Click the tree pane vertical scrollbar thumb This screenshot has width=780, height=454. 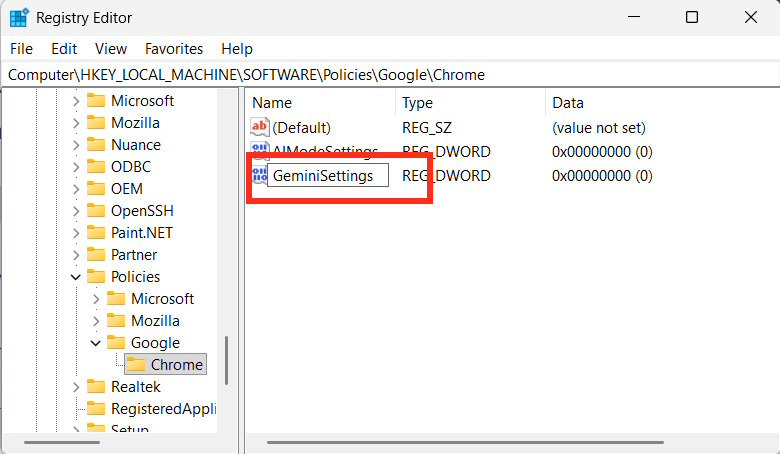227,361
